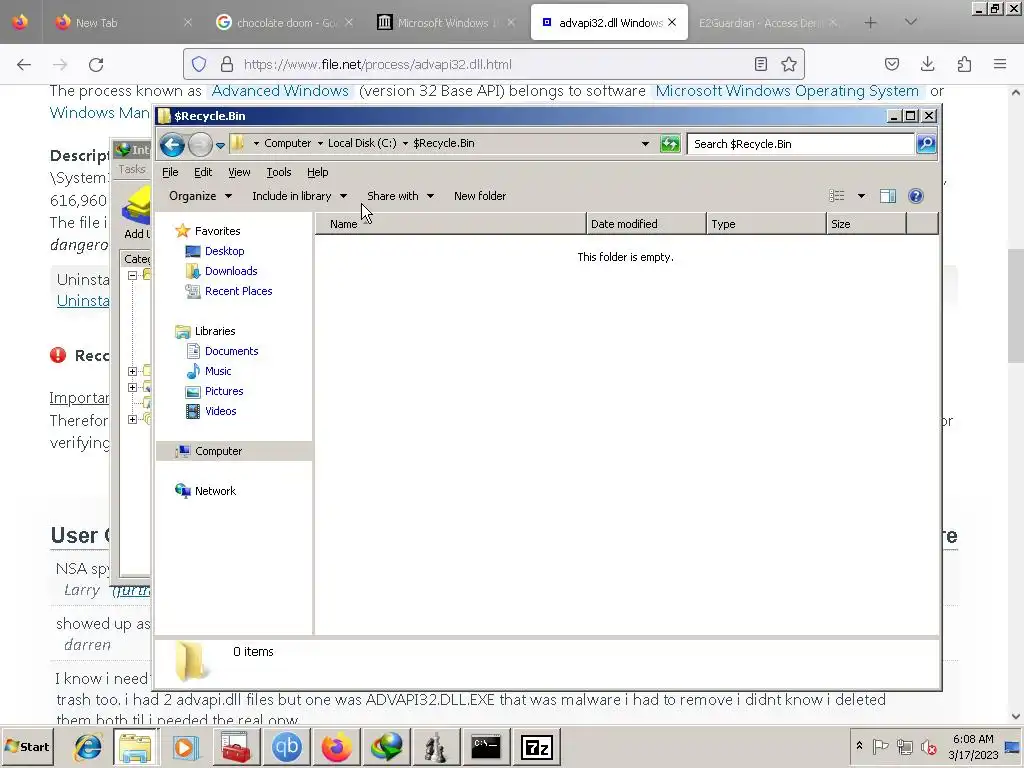Viewport: 1024px width, 768px height.
Task: Open the Help menu in Explorer
Action: (x=317, y=172)
